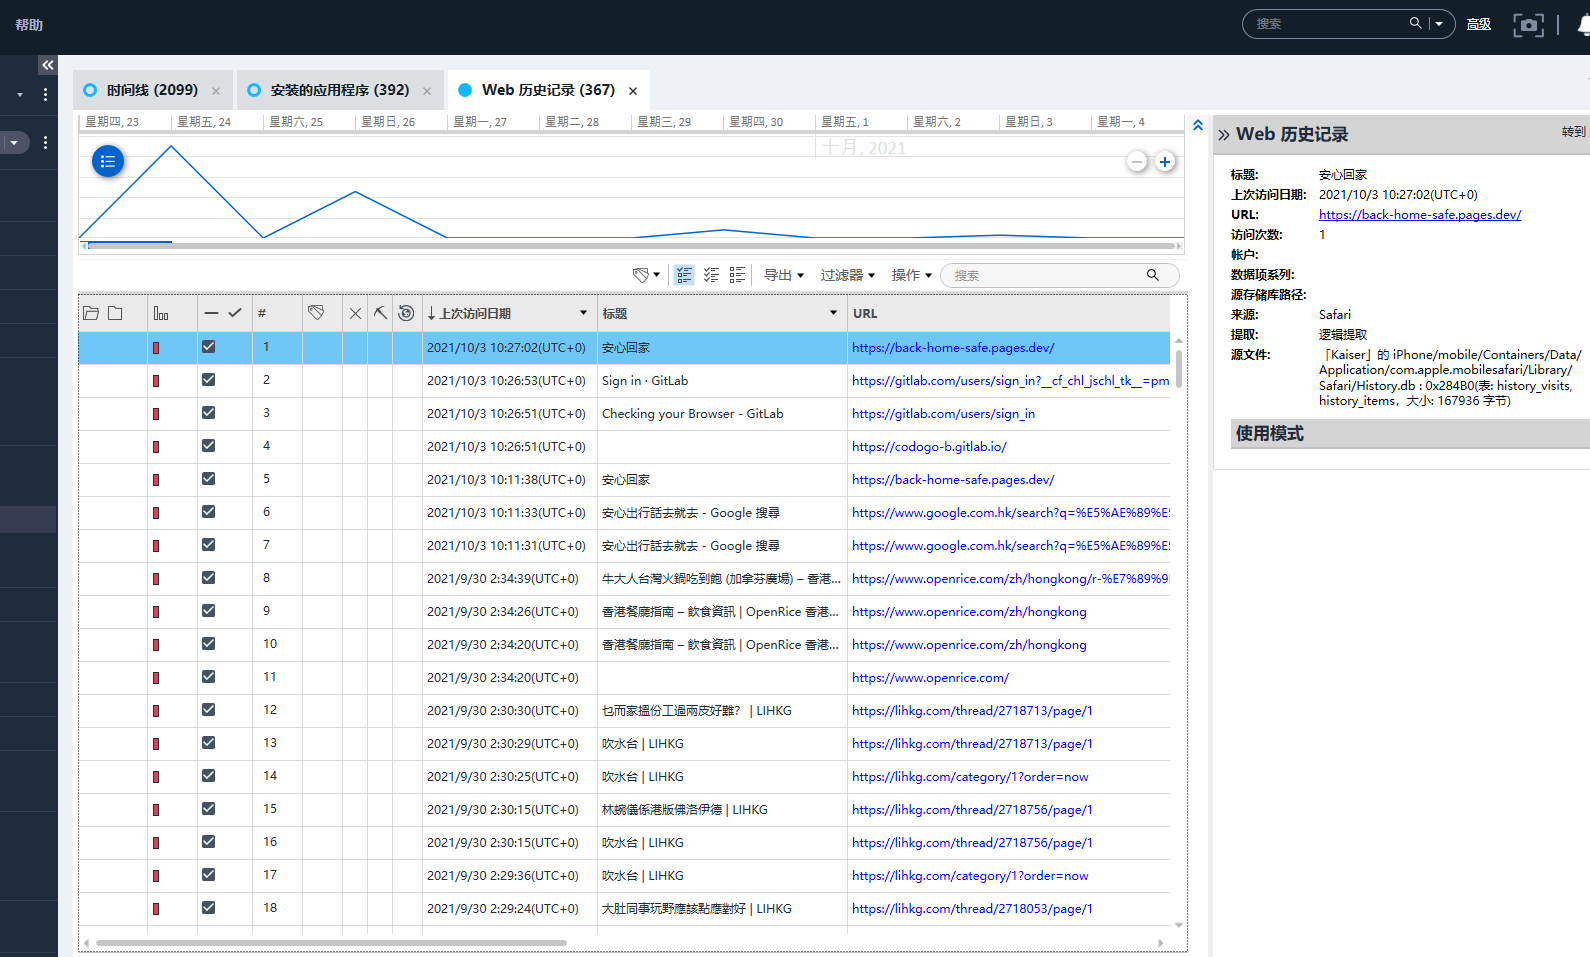Sort by 上次访问日期 column header

475,313
